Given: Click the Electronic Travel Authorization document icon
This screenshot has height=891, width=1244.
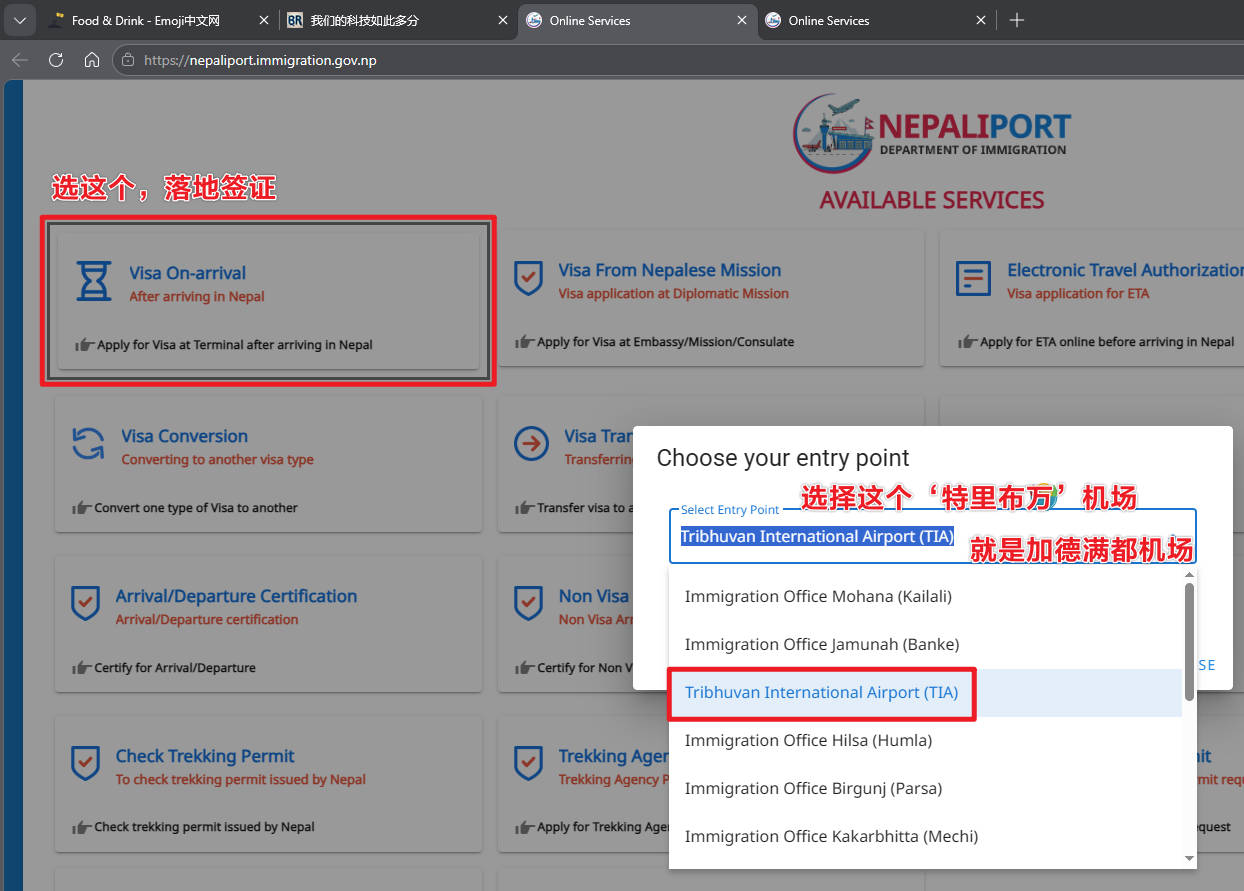Looking at the screenshot, I should coord(973,279).
